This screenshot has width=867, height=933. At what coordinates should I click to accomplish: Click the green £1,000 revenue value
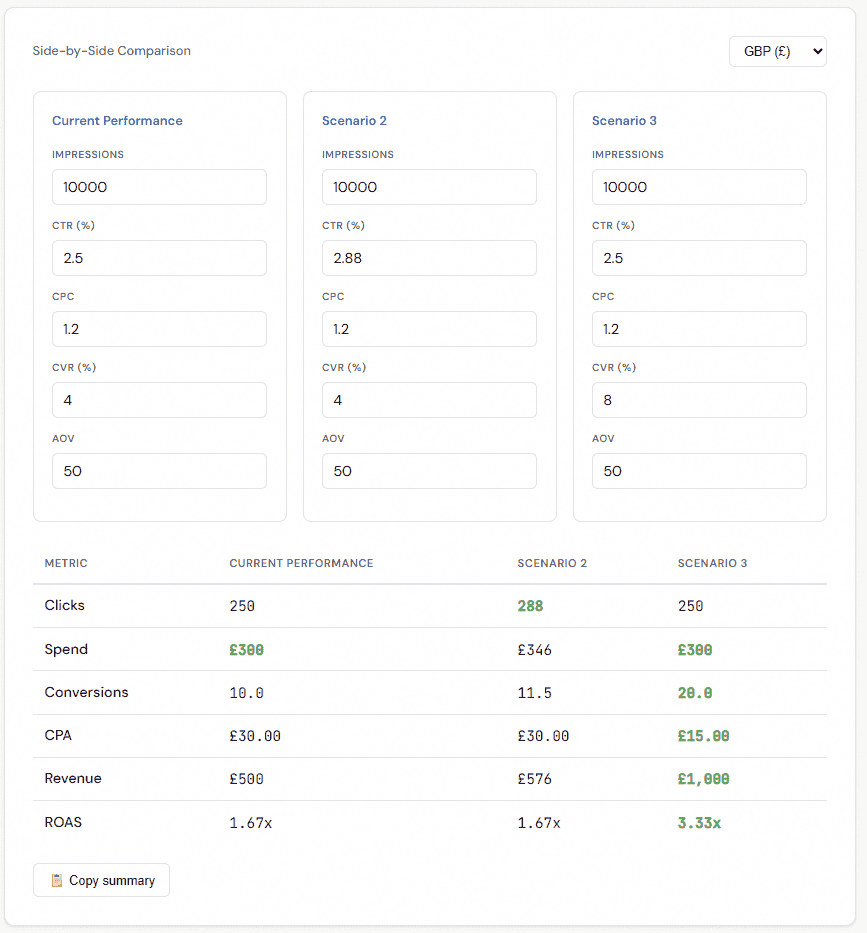pos(703,779)
